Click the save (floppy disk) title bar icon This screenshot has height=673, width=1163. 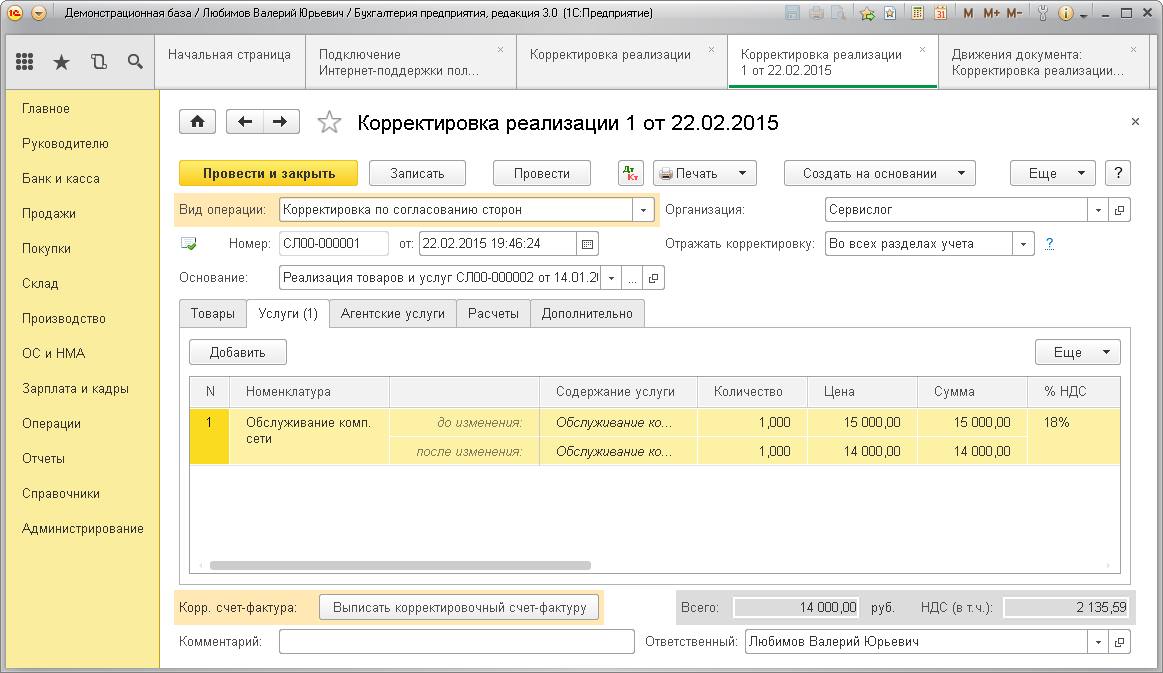pos(792,13)
